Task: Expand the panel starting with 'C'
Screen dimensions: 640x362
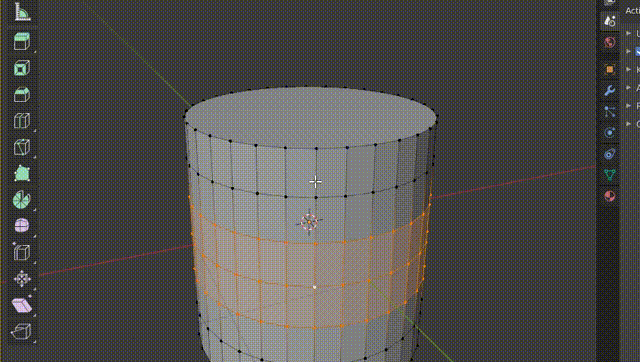Action: [x=629, y=123]
